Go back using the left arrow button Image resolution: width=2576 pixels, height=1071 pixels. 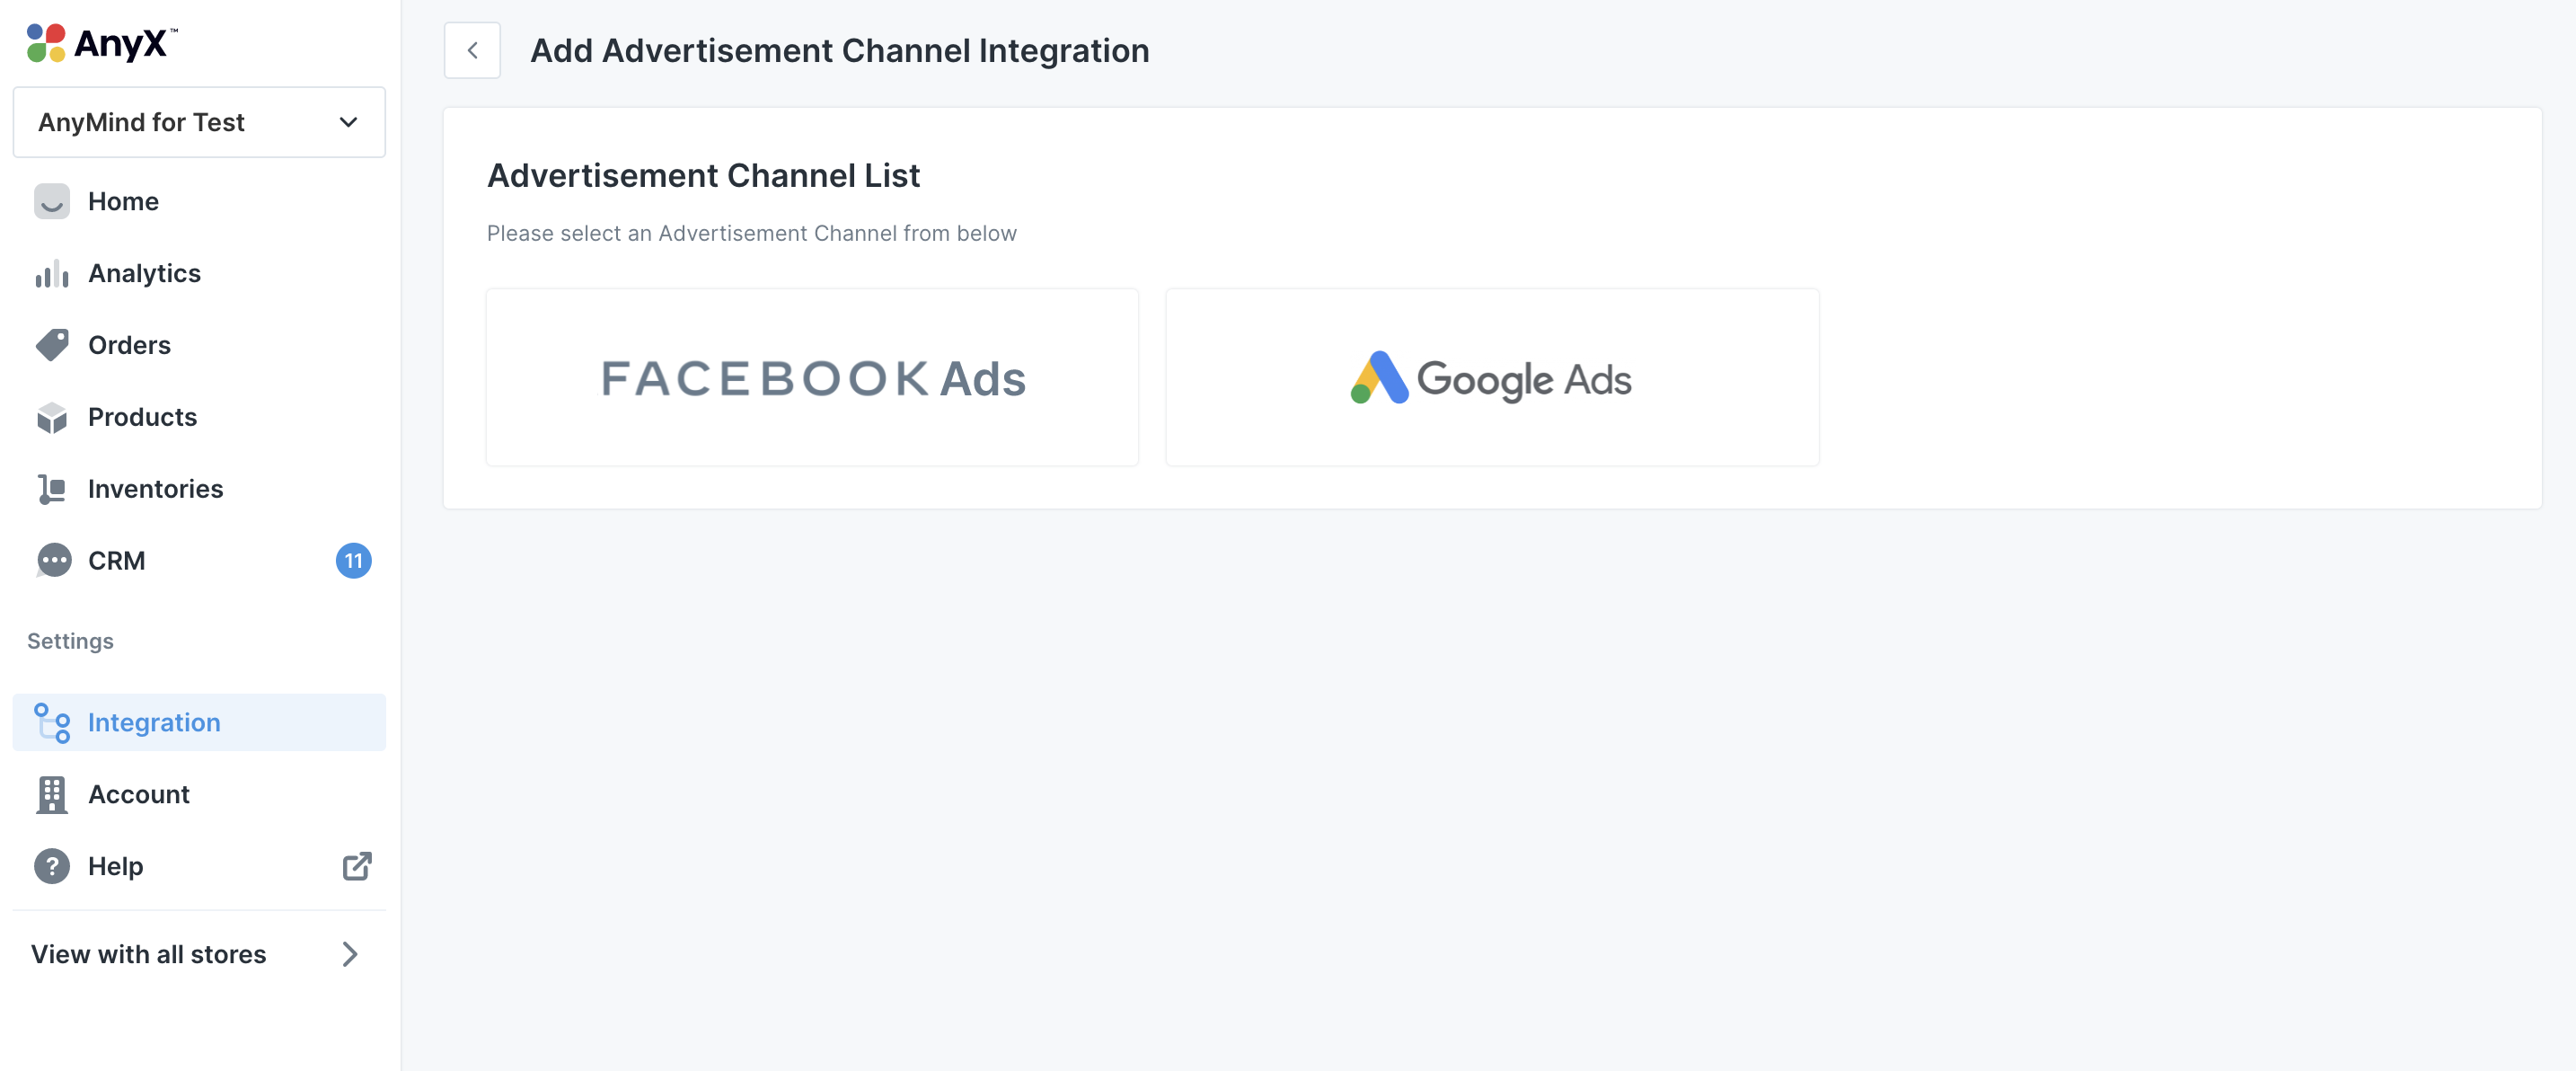(x=472, y=50)
